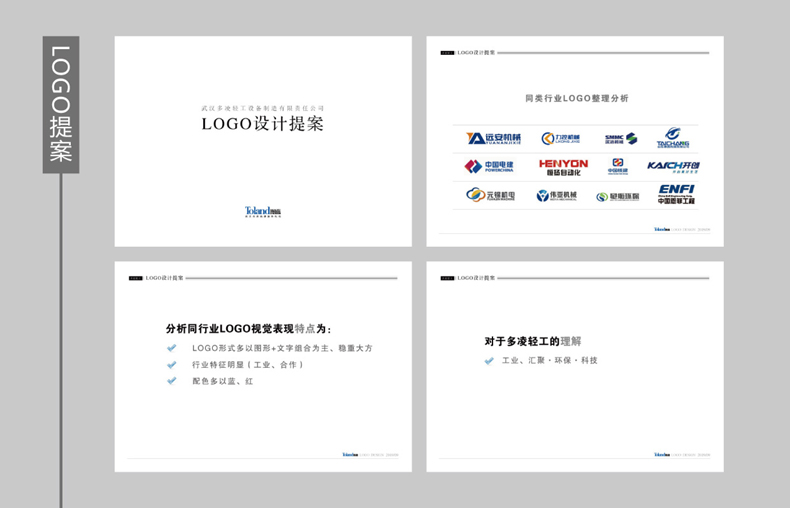Viewport: 790px width, 508px height.
Task: Click the LOGO设计提案 header on logo analysis slide
Action: 476,52
